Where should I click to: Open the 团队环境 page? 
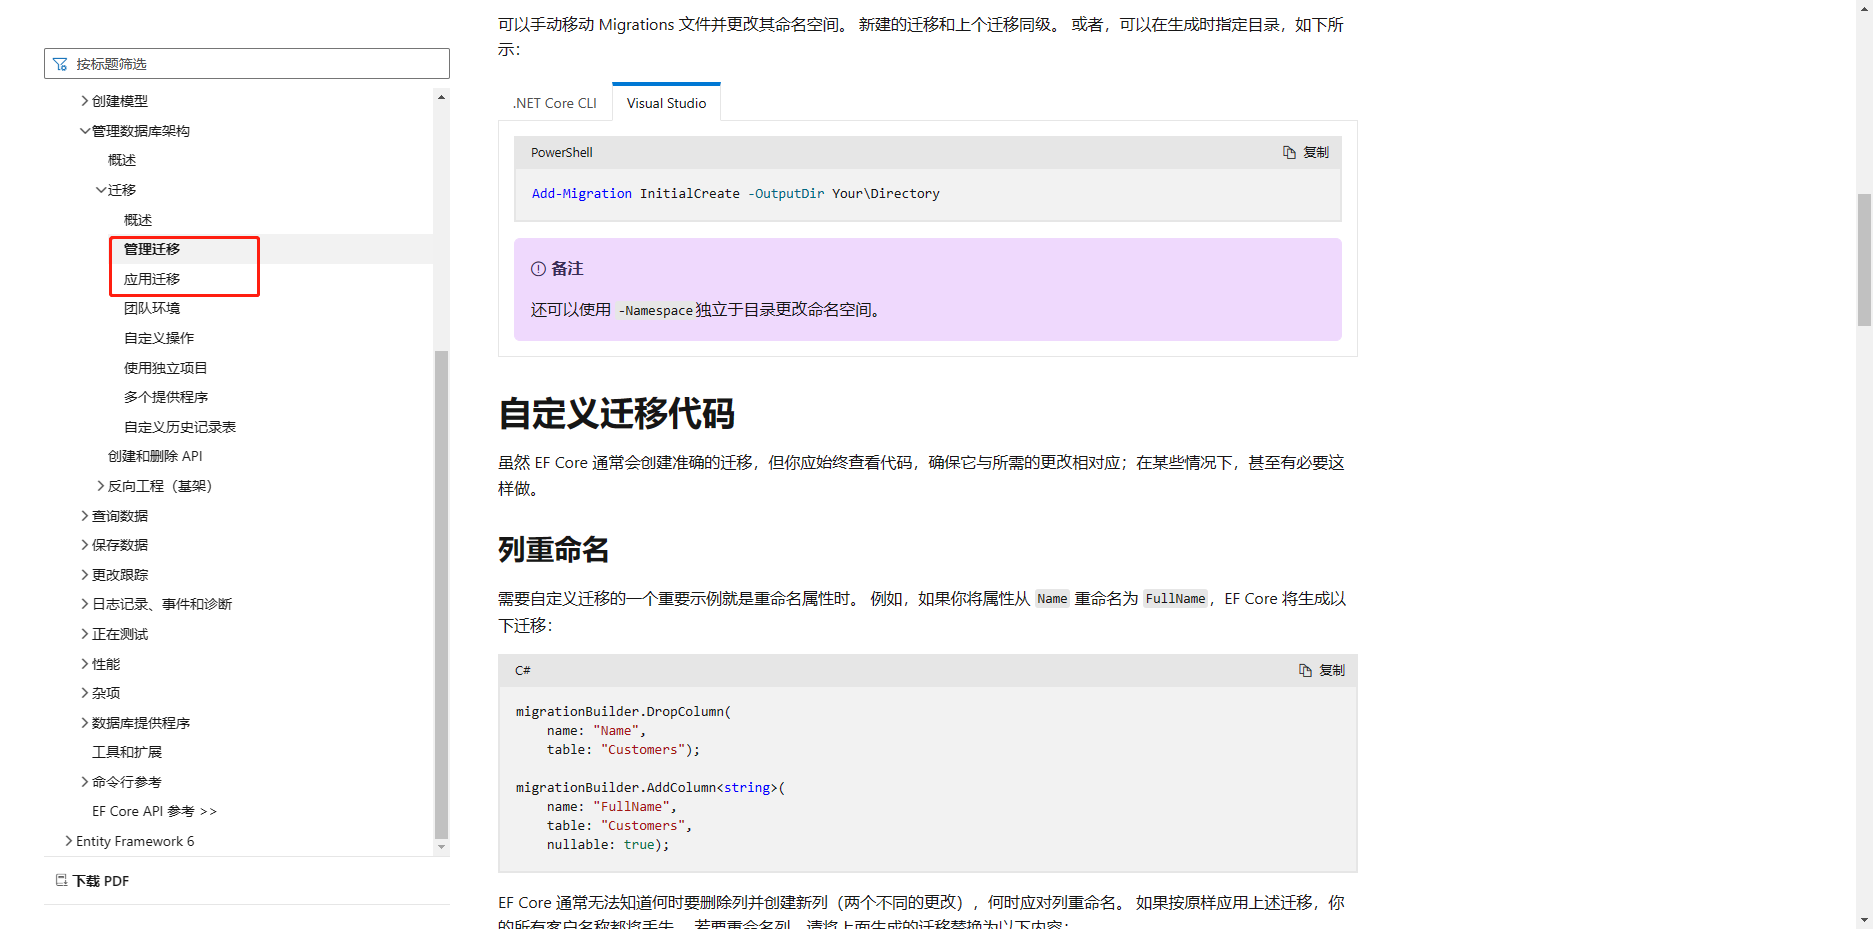[x=152, y=308]
